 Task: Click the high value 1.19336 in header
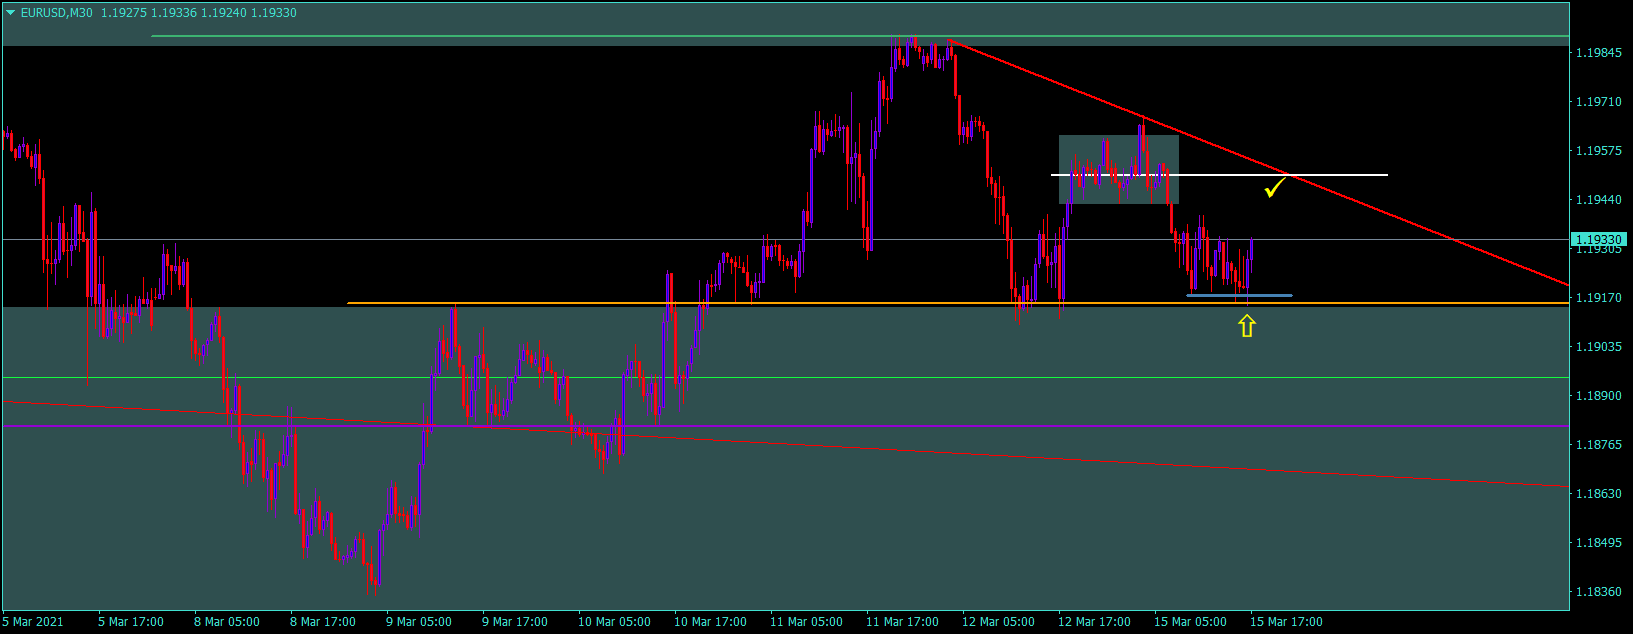[x=173, y=13]
